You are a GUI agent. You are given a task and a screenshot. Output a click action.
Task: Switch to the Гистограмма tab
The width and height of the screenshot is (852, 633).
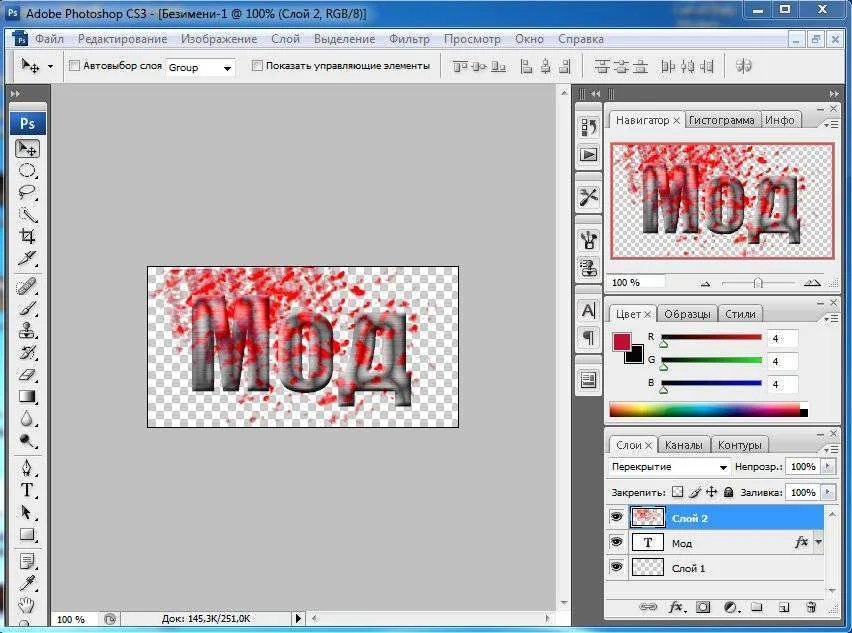[x=721, y=120]
